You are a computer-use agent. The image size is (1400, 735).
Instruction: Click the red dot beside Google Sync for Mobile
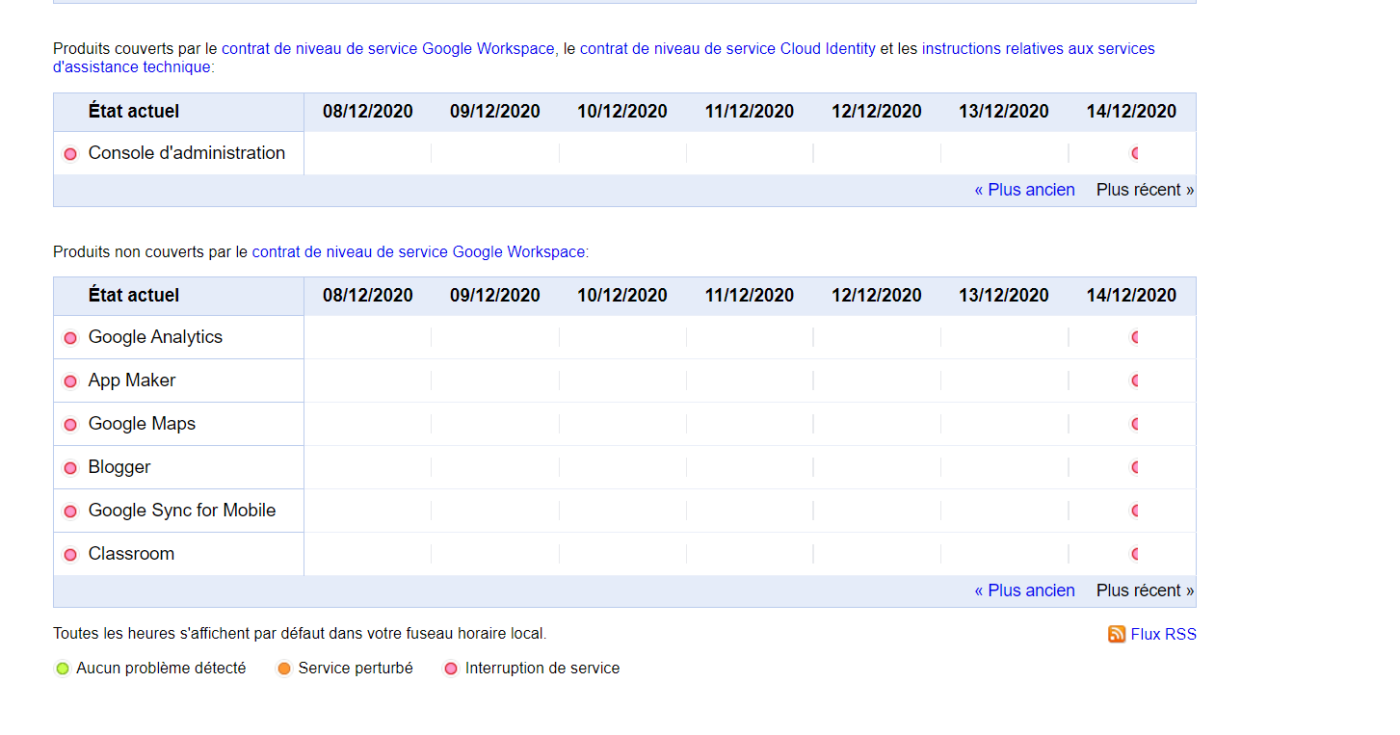pyautogui.click(x=70, y=511)
